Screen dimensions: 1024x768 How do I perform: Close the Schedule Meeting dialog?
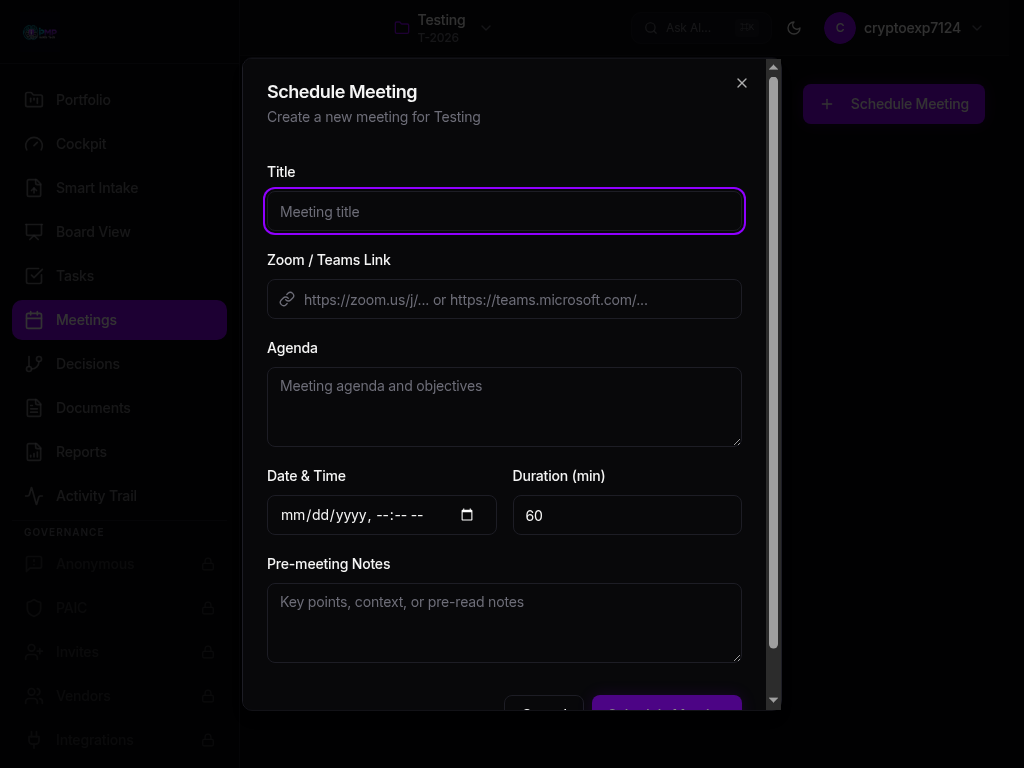742,83
